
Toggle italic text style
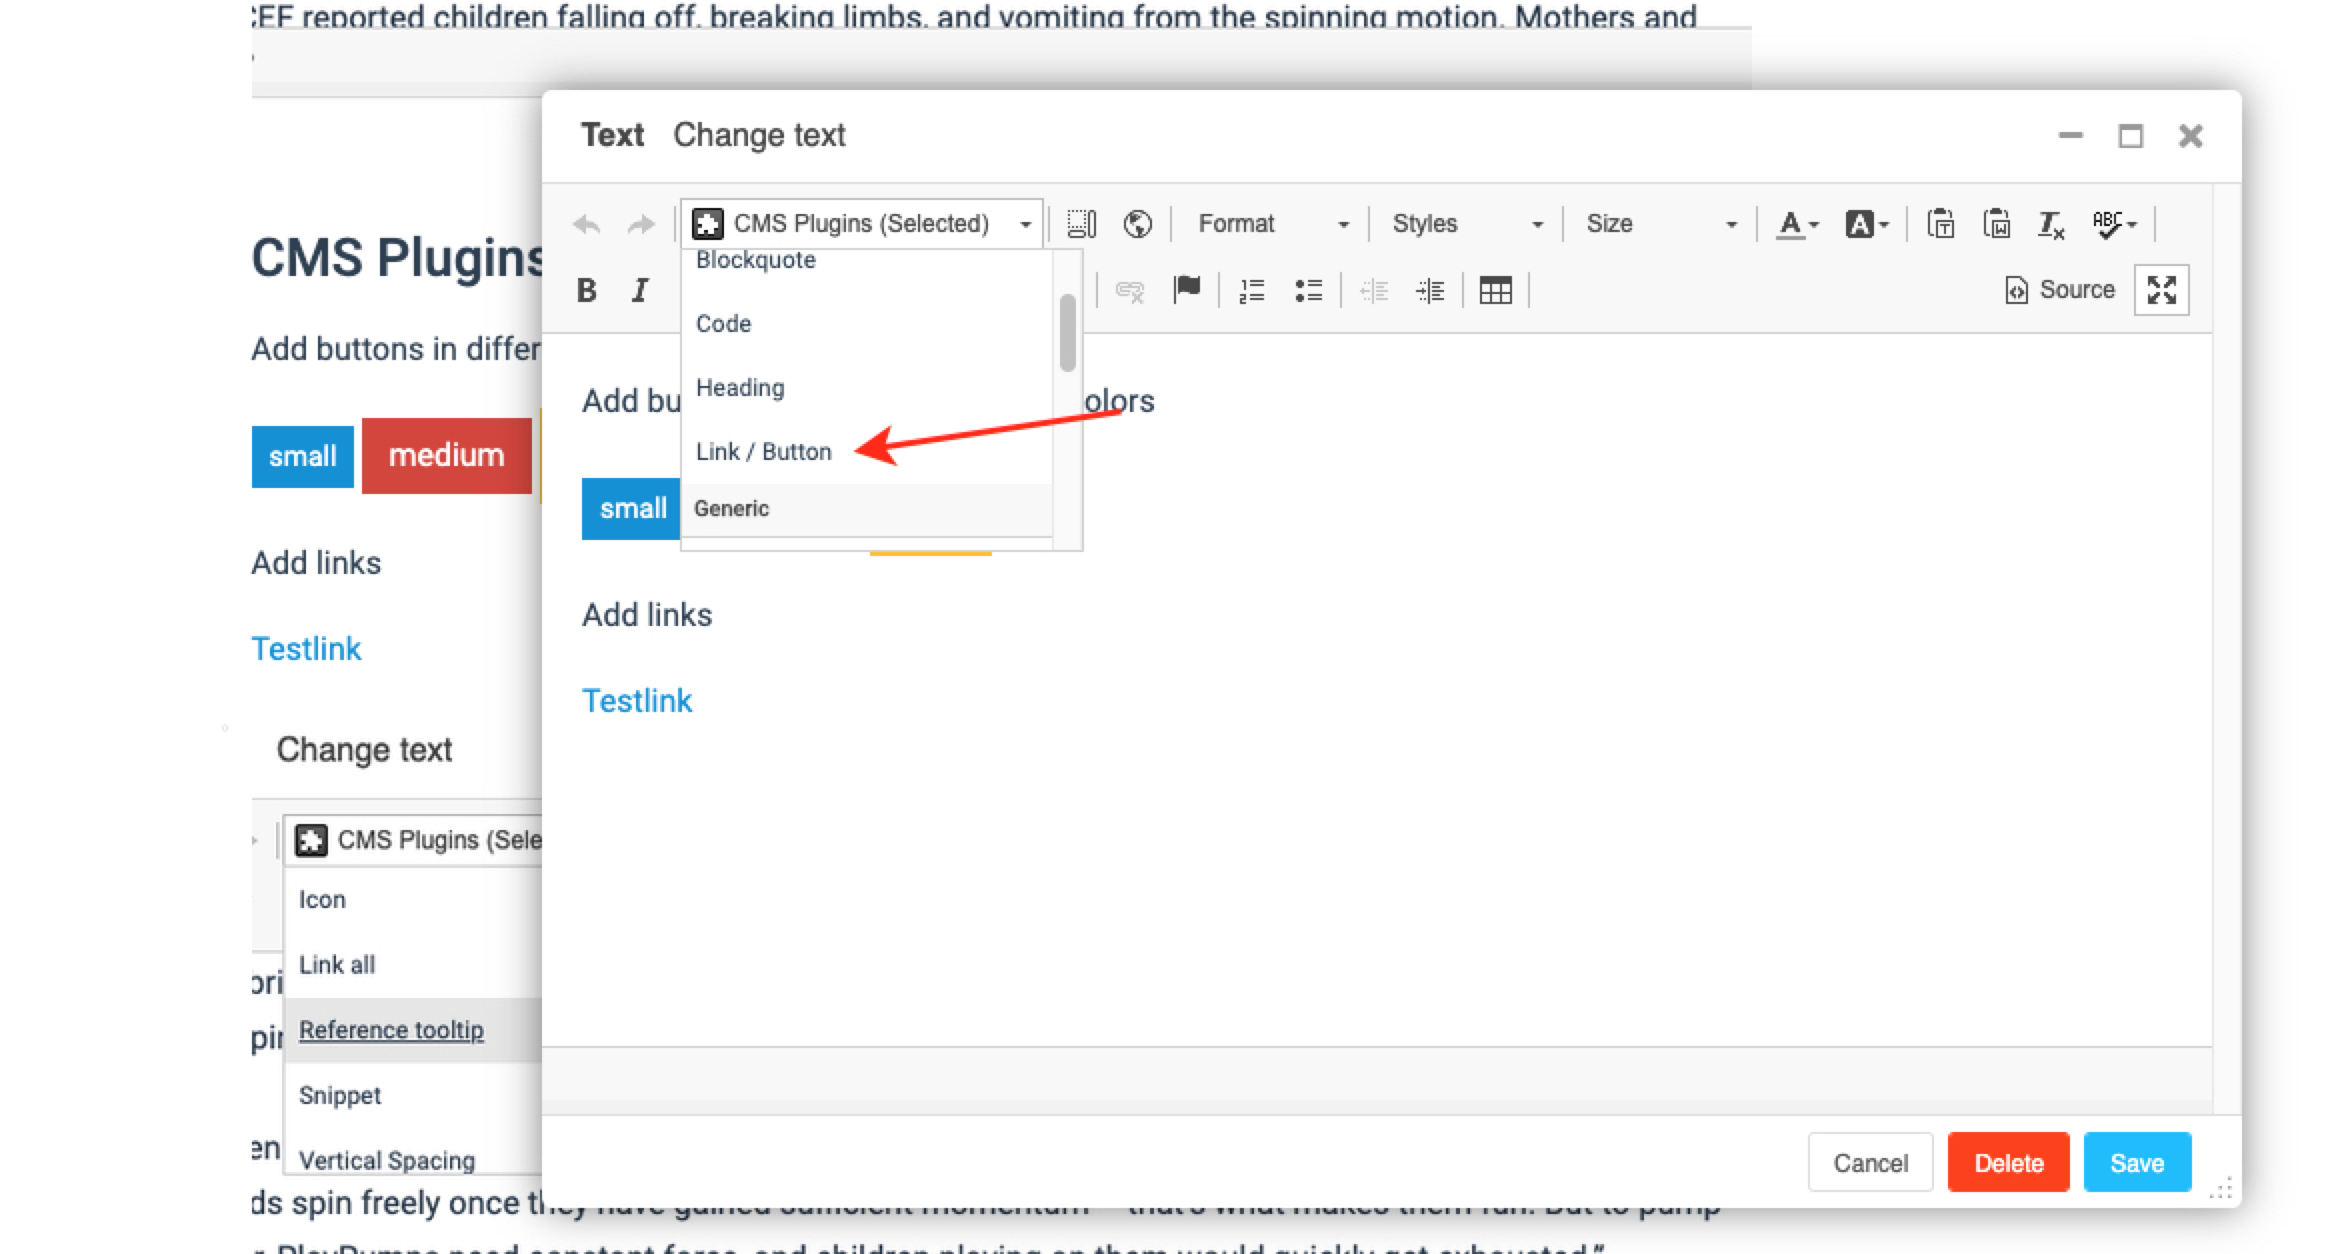[x=640, y=291]
